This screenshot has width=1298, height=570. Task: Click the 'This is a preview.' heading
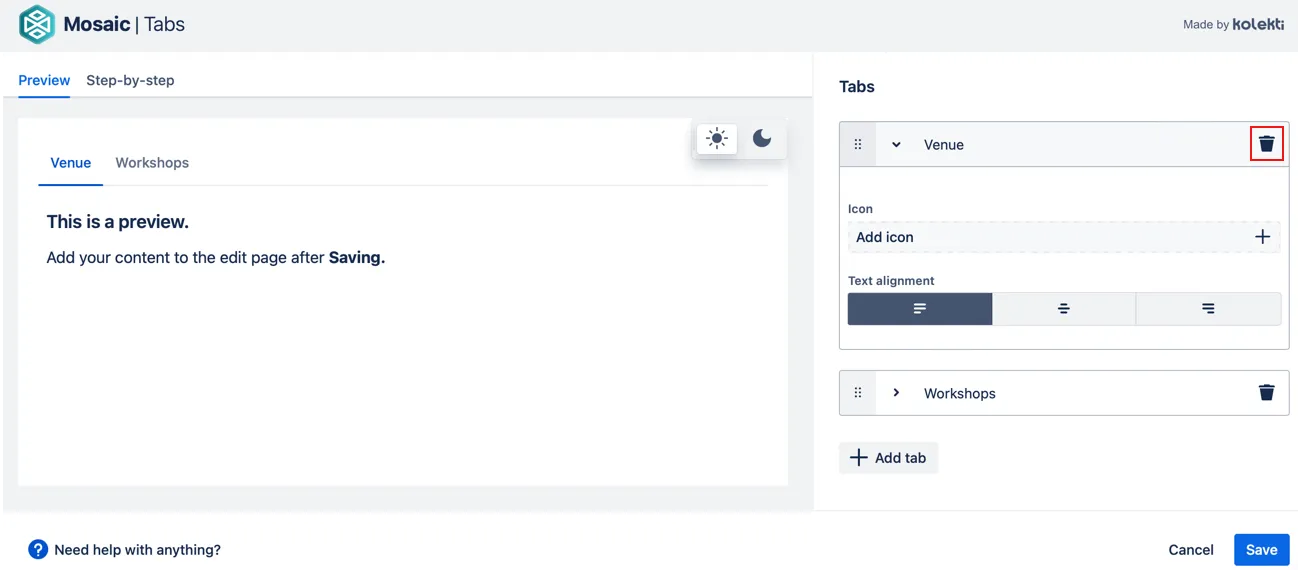coord(118,222)
